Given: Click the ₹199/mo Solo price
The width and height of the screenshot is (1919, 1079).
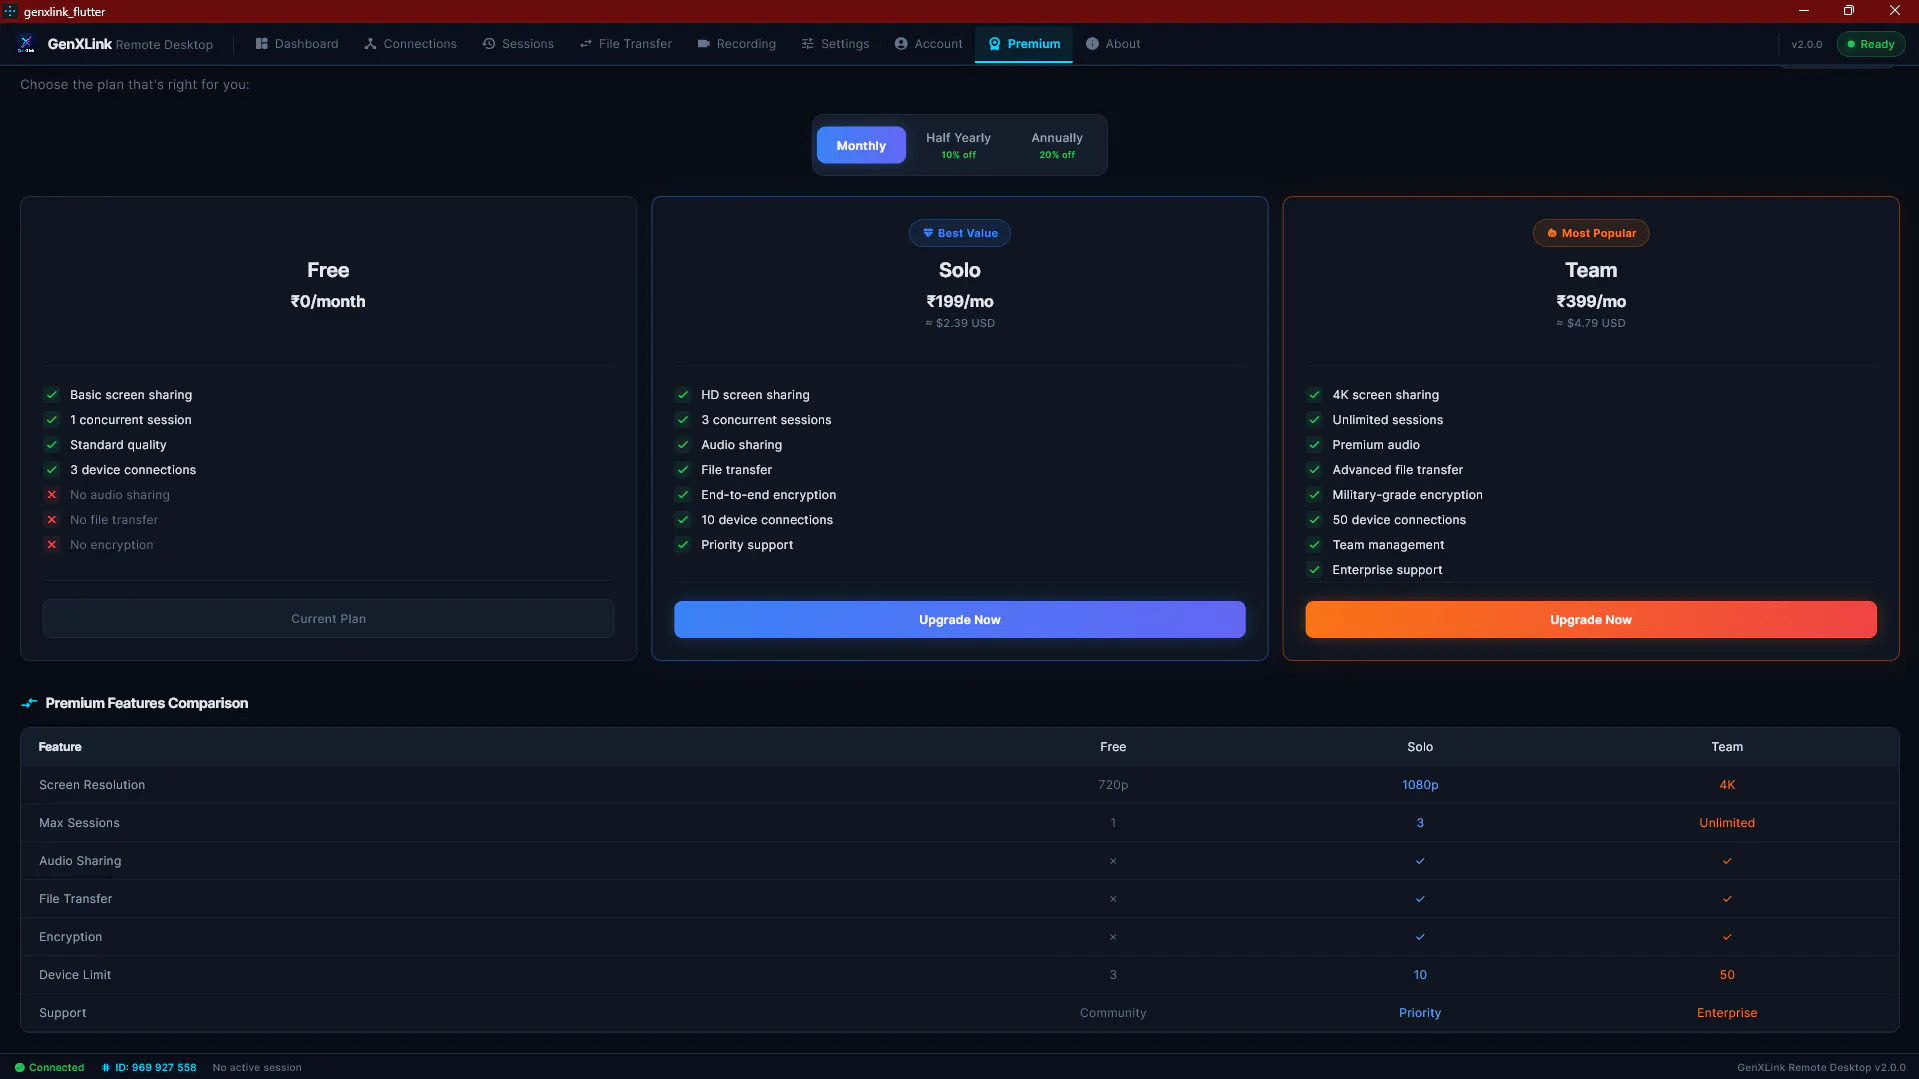Looking at the screenshot, I should 959,301.
